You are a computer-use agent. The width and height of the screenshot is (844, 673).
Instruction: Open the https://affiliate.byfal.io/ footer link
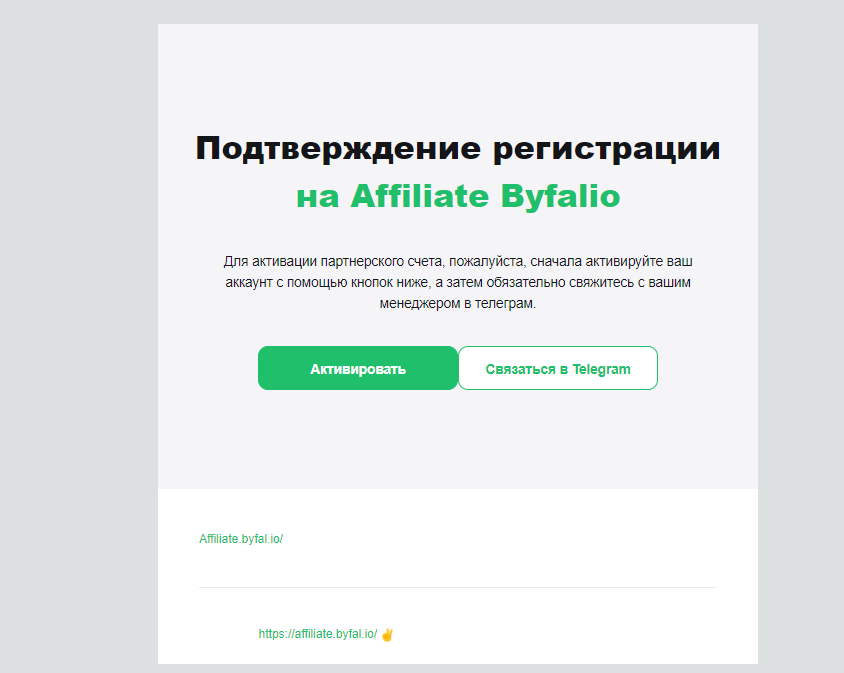click(318, 634)
